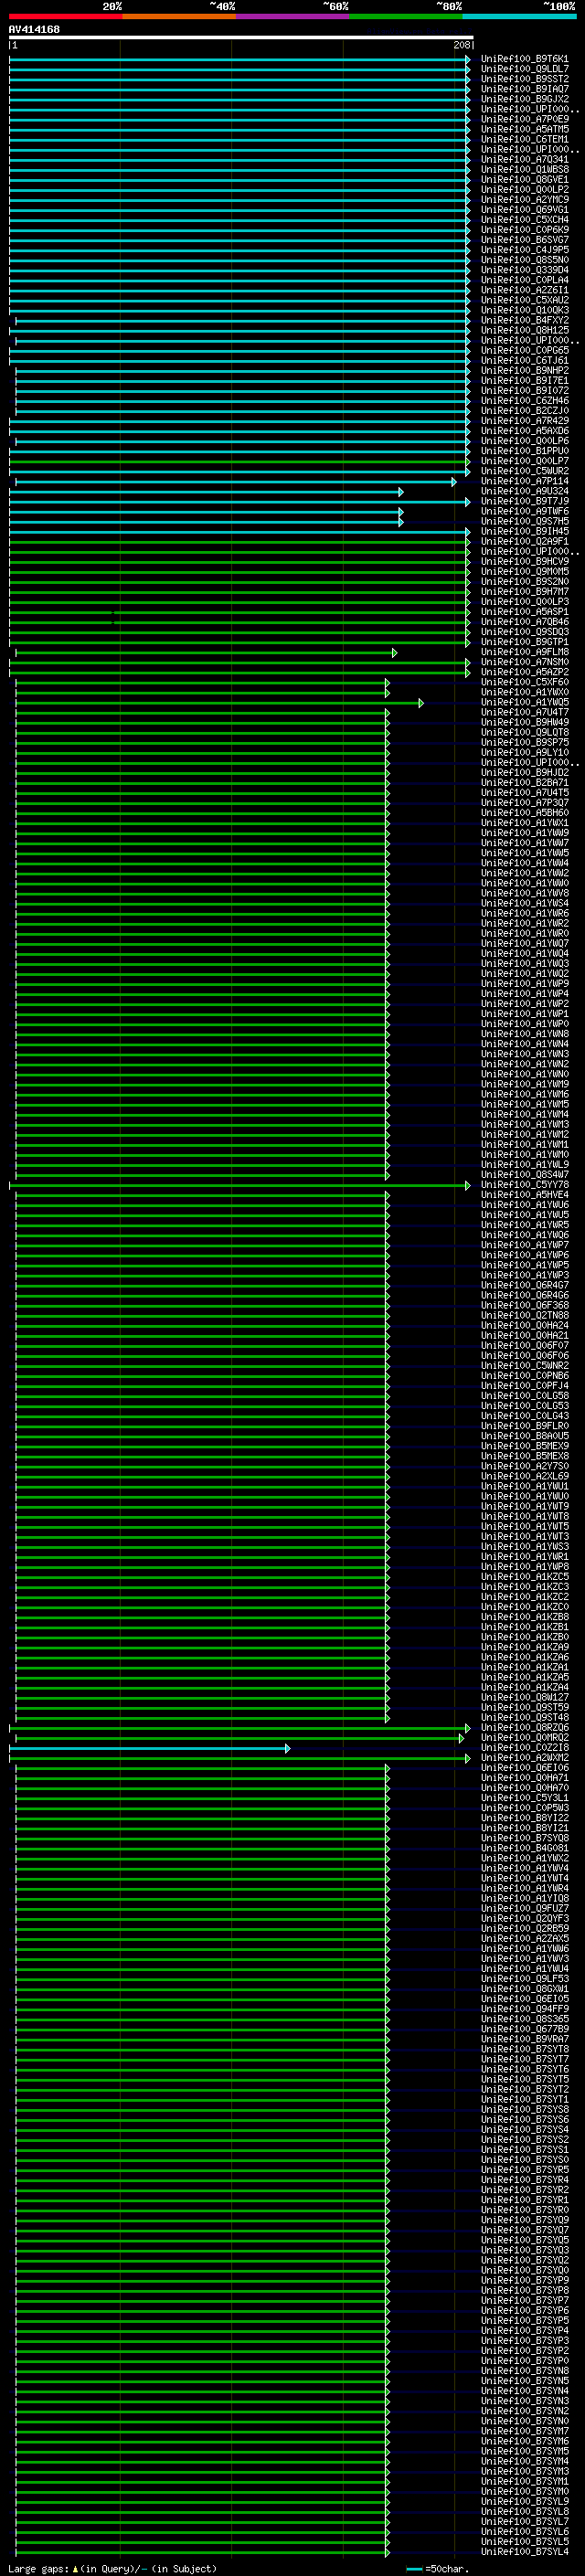Click the UniRef100_B4G081 label
Viewport: 585px width, 2576px height.
(525, 1848)
